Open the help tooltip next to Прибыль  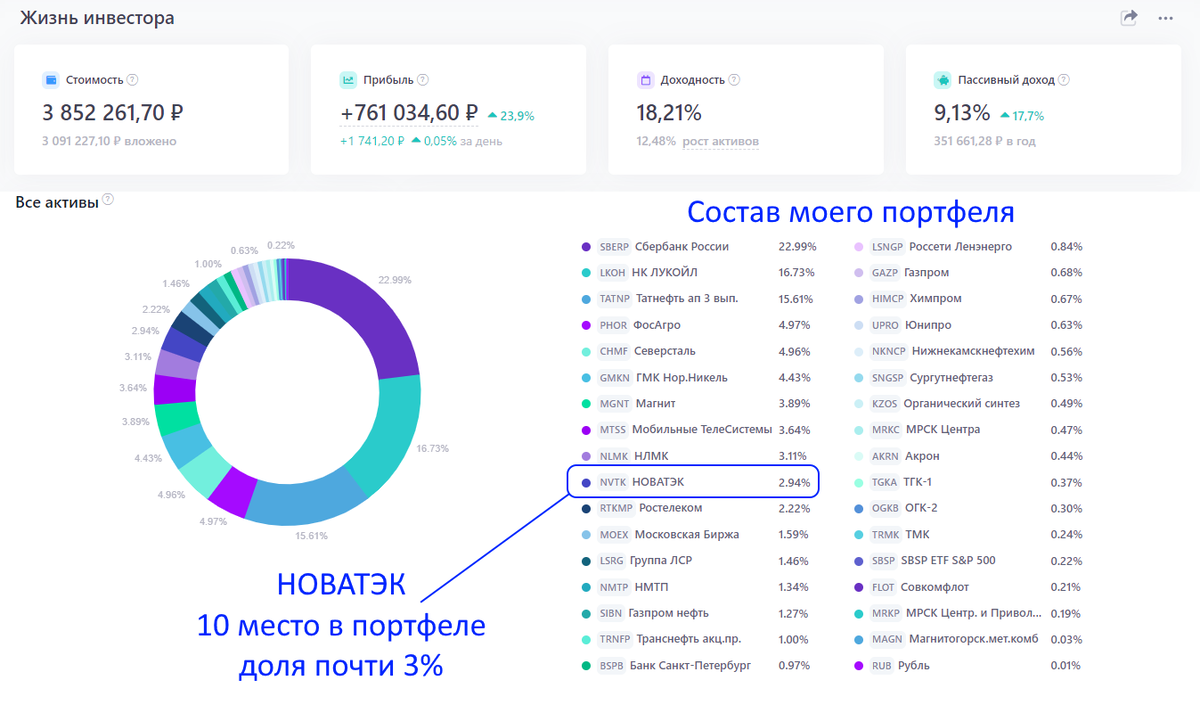423,80
